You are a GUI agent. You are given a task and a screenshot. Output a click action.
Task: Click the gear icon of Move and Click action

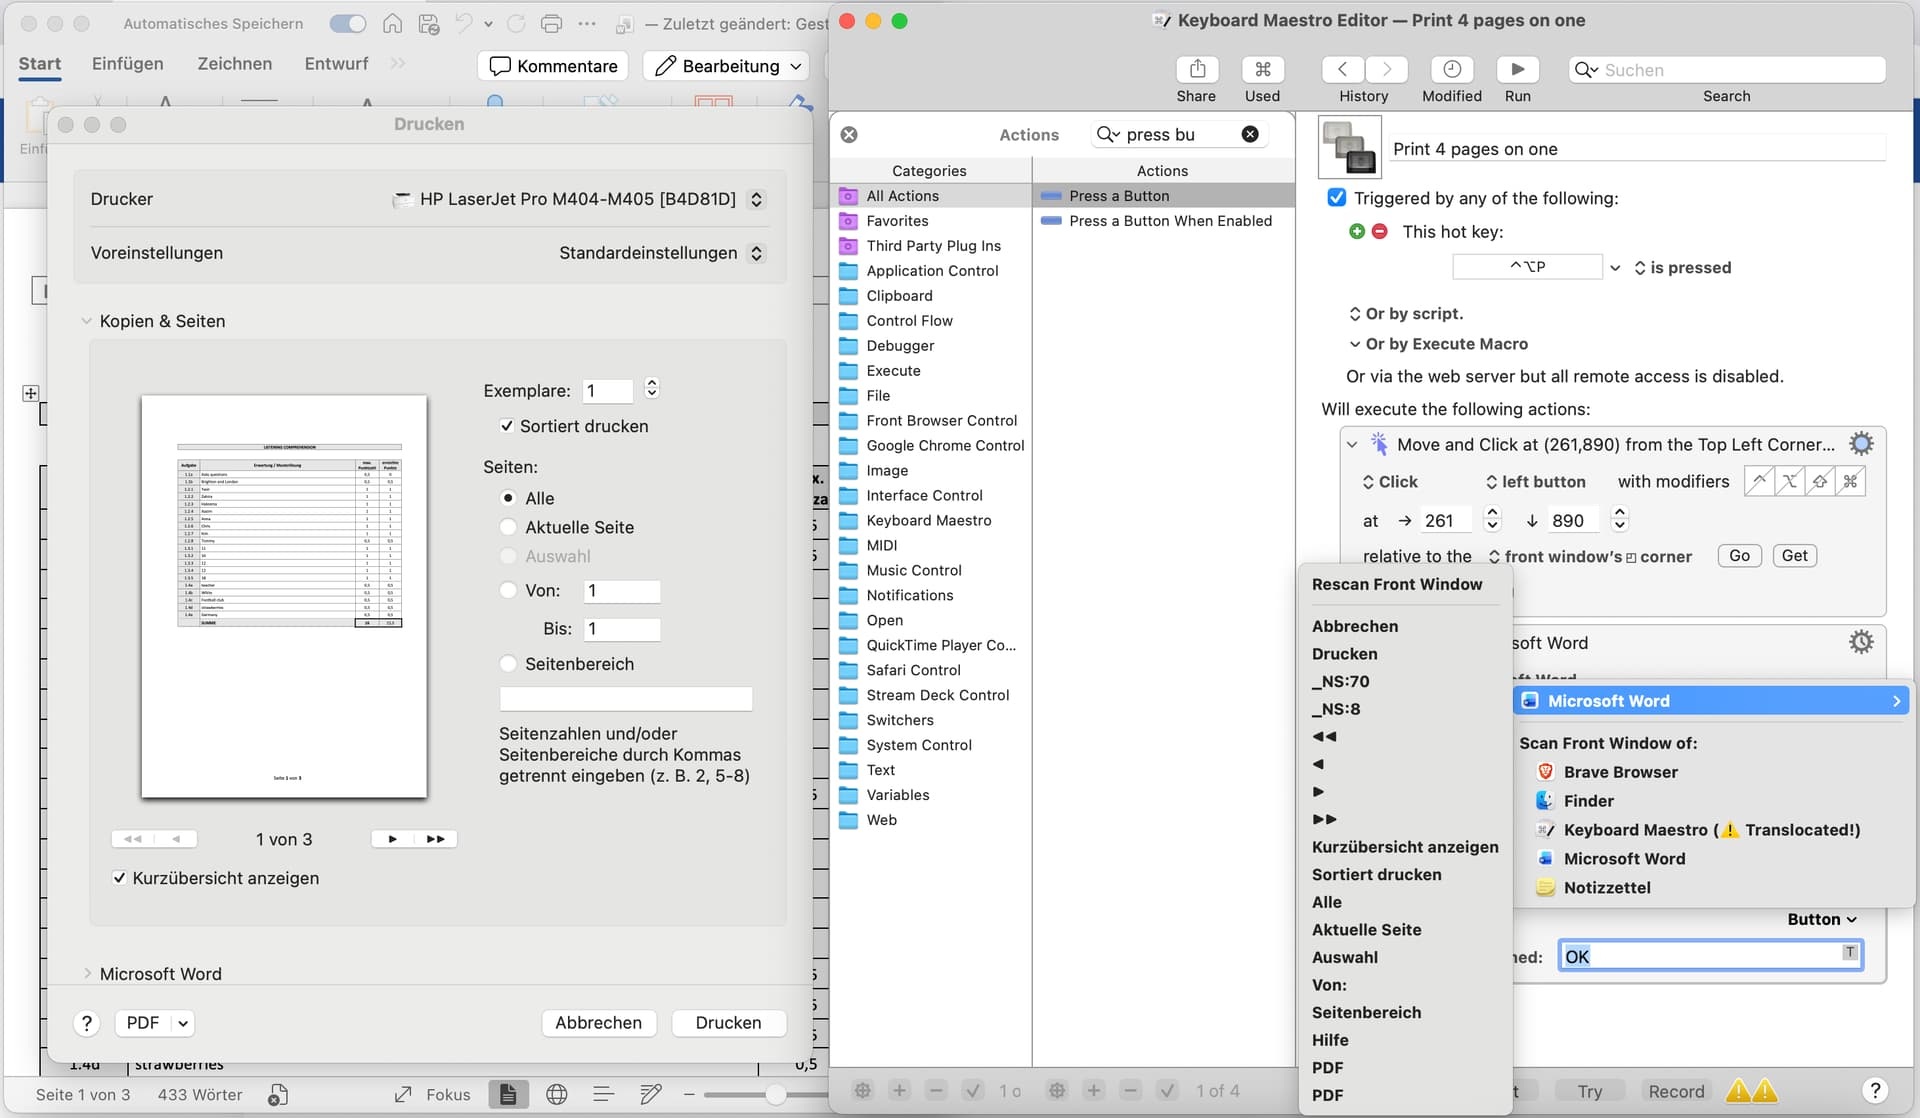[1861, 444]
